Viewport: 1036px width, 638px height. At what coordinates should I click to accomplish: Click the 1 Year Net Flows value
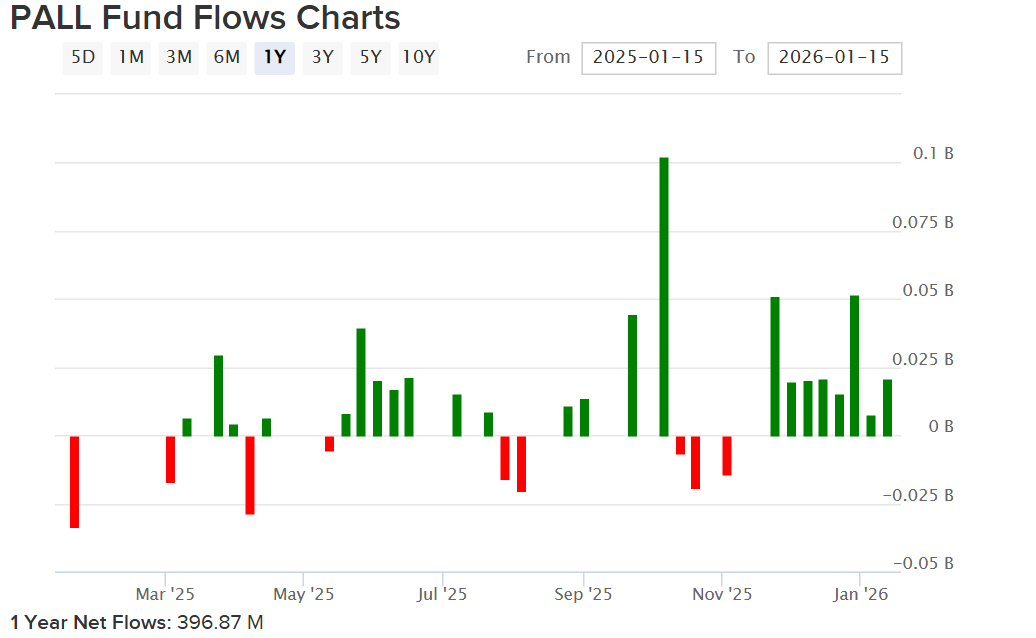pos(220,623)
